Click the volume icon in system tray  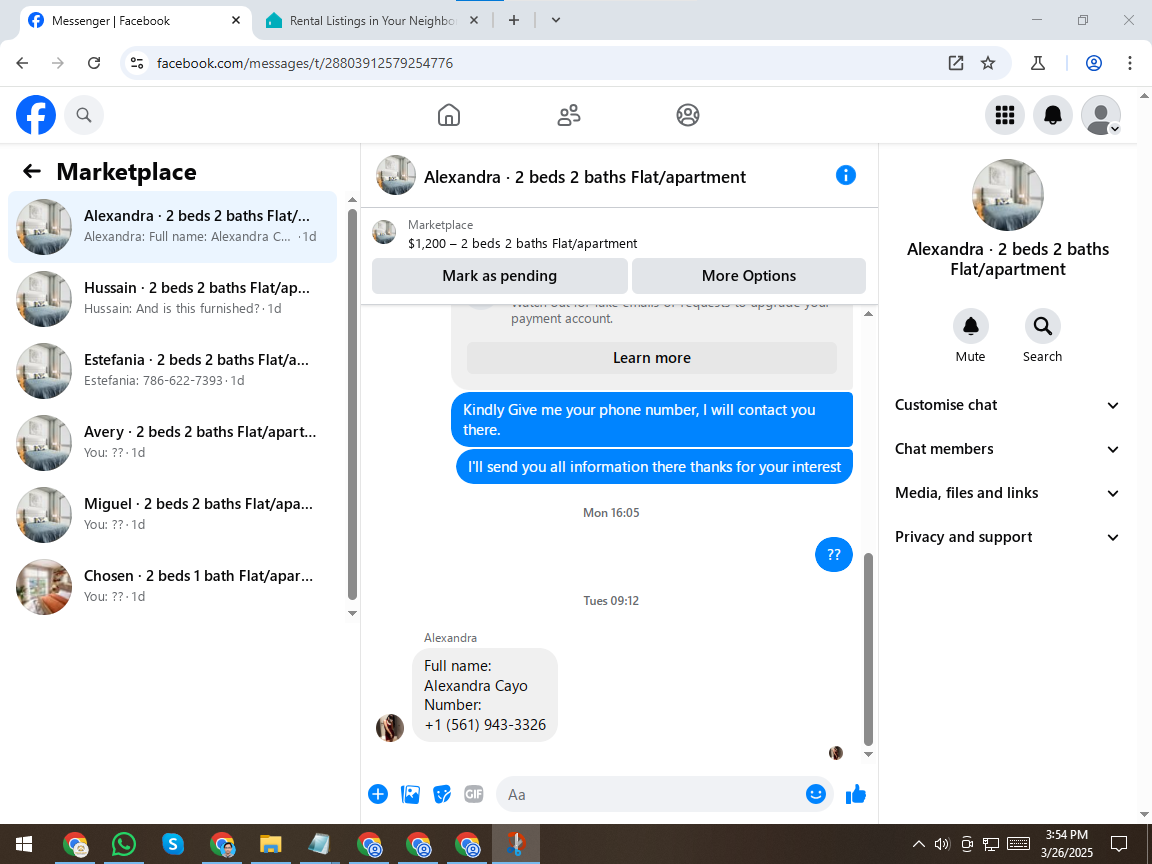coord(942,844)
